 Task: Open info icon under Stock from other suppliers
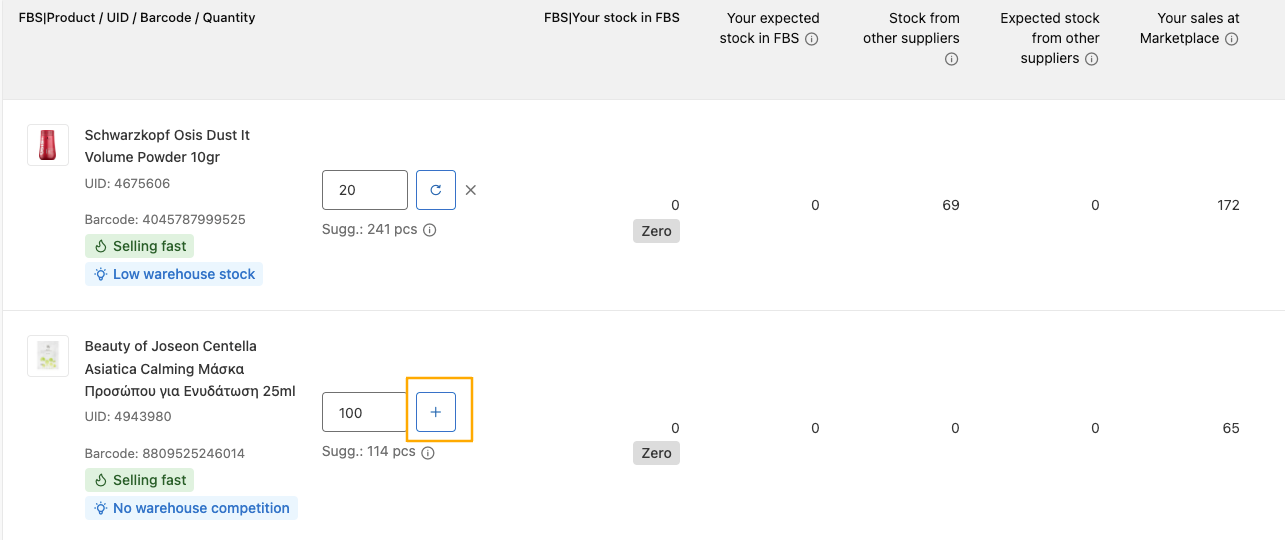pyautogui.click(x=952, y=59)
